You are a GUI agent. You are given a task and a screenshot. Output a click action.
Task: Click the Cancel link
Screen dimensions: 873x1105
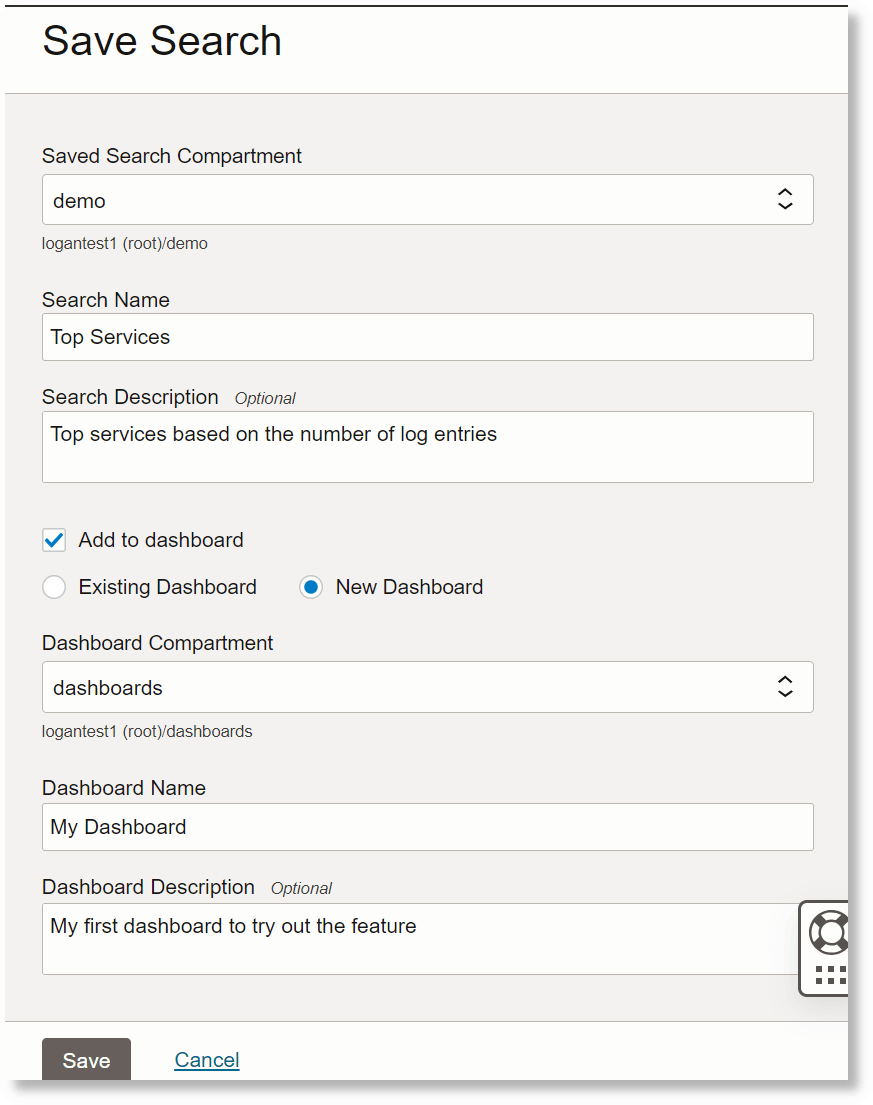click(206, 1060)
